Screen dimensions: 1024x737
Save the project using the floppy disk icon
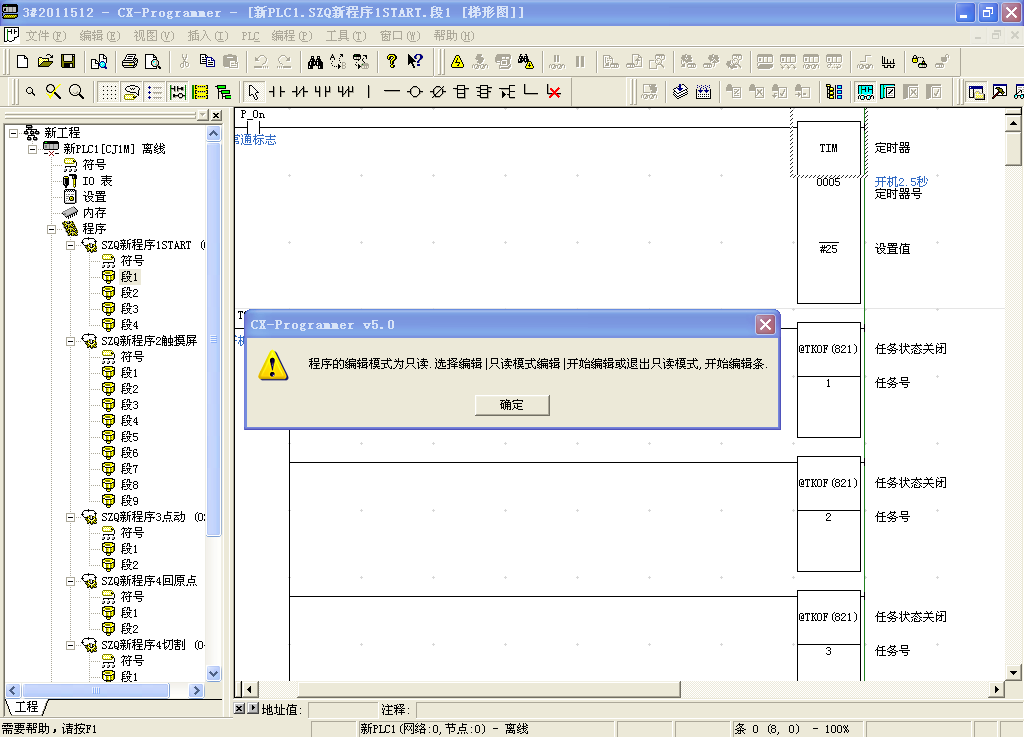tap(68, 61)
